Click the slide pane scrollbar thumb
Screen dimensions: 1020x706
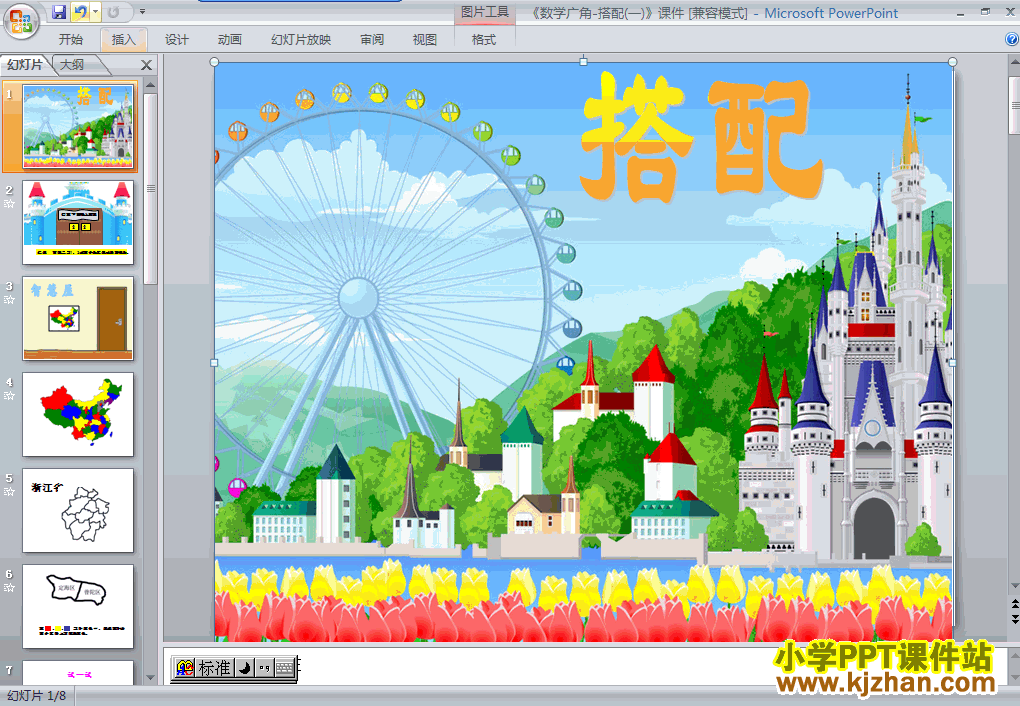coord(150,189)
